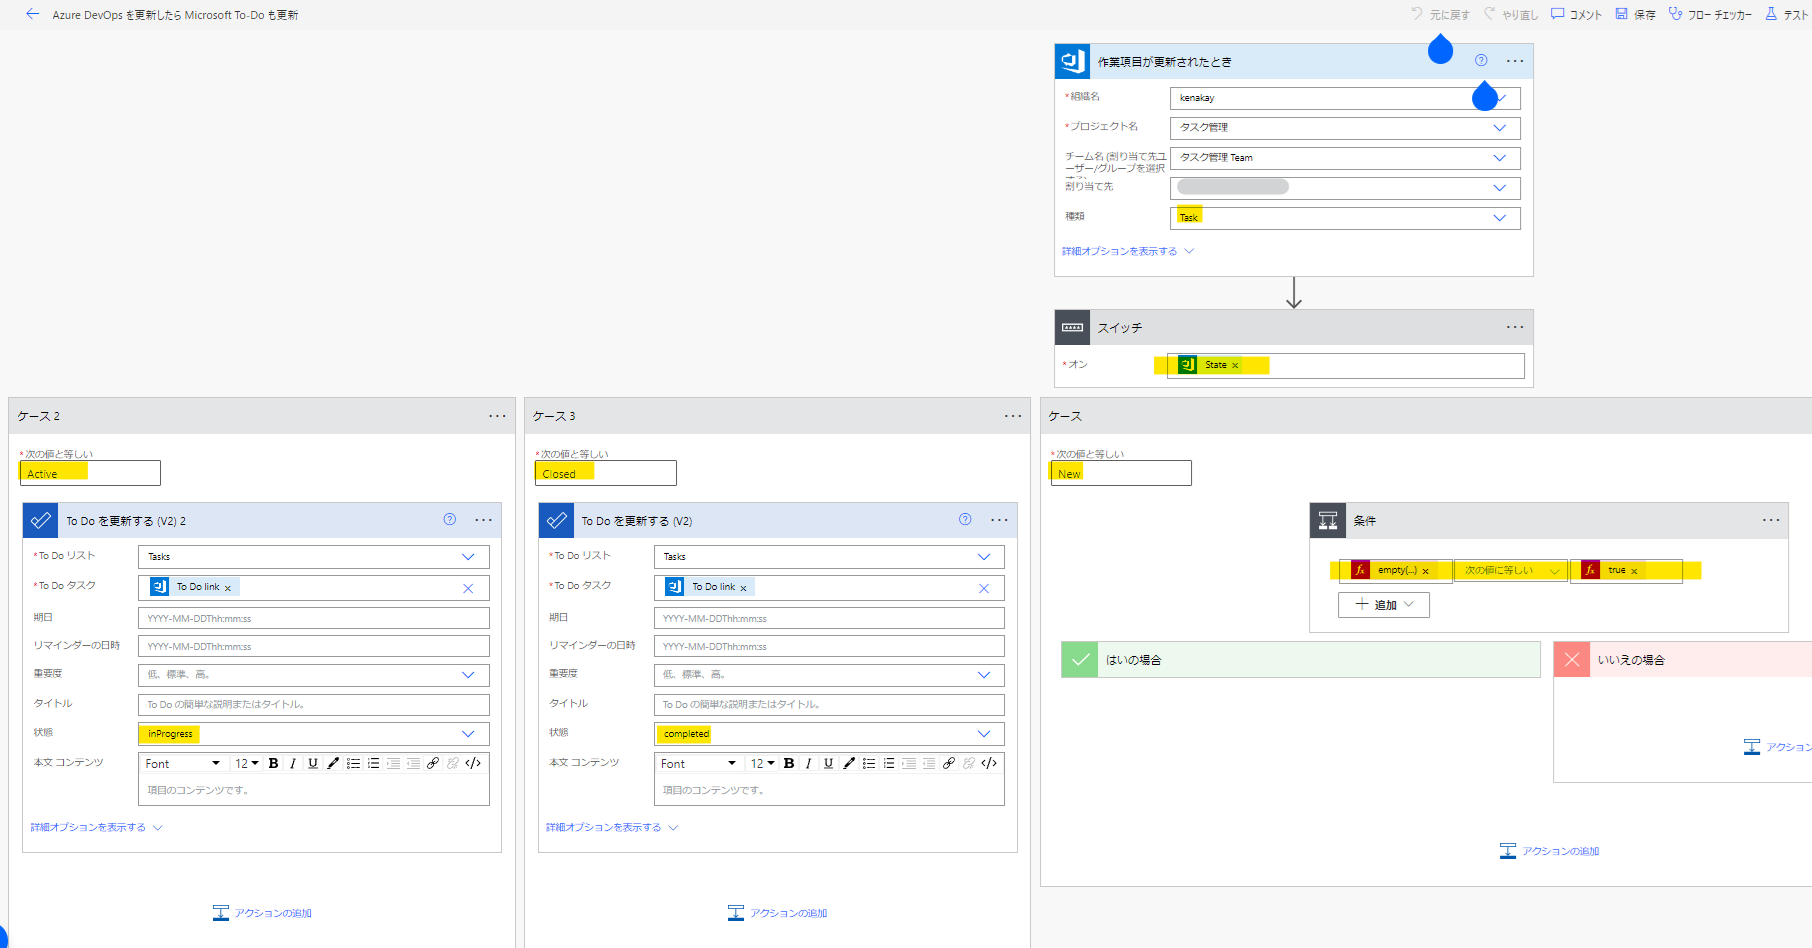Open the flow checker in the toolbar
The height and width of the screenshot is (948, 1812).
pyautogui.click(x=1710, y=14)
